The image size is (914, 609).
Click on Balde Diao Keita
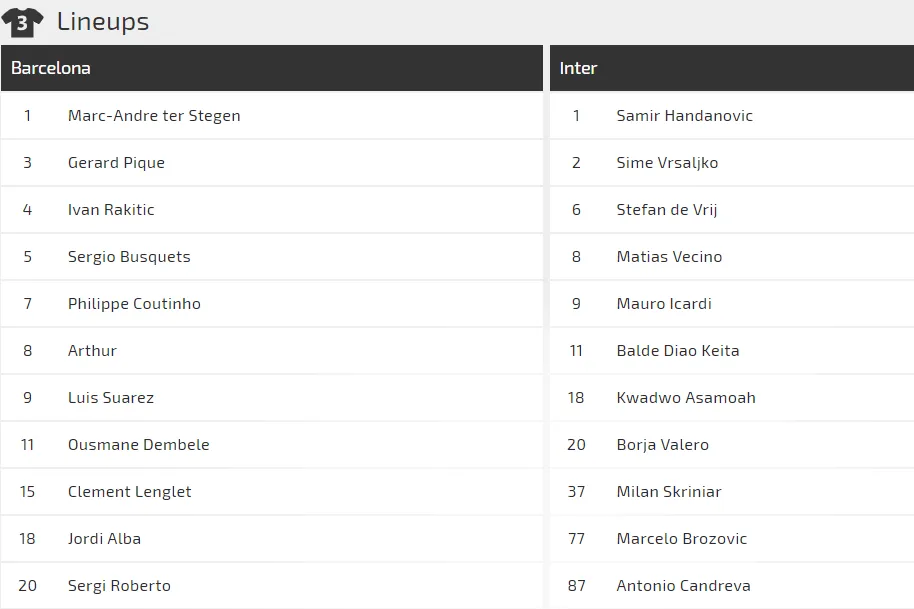coord(678,350)
